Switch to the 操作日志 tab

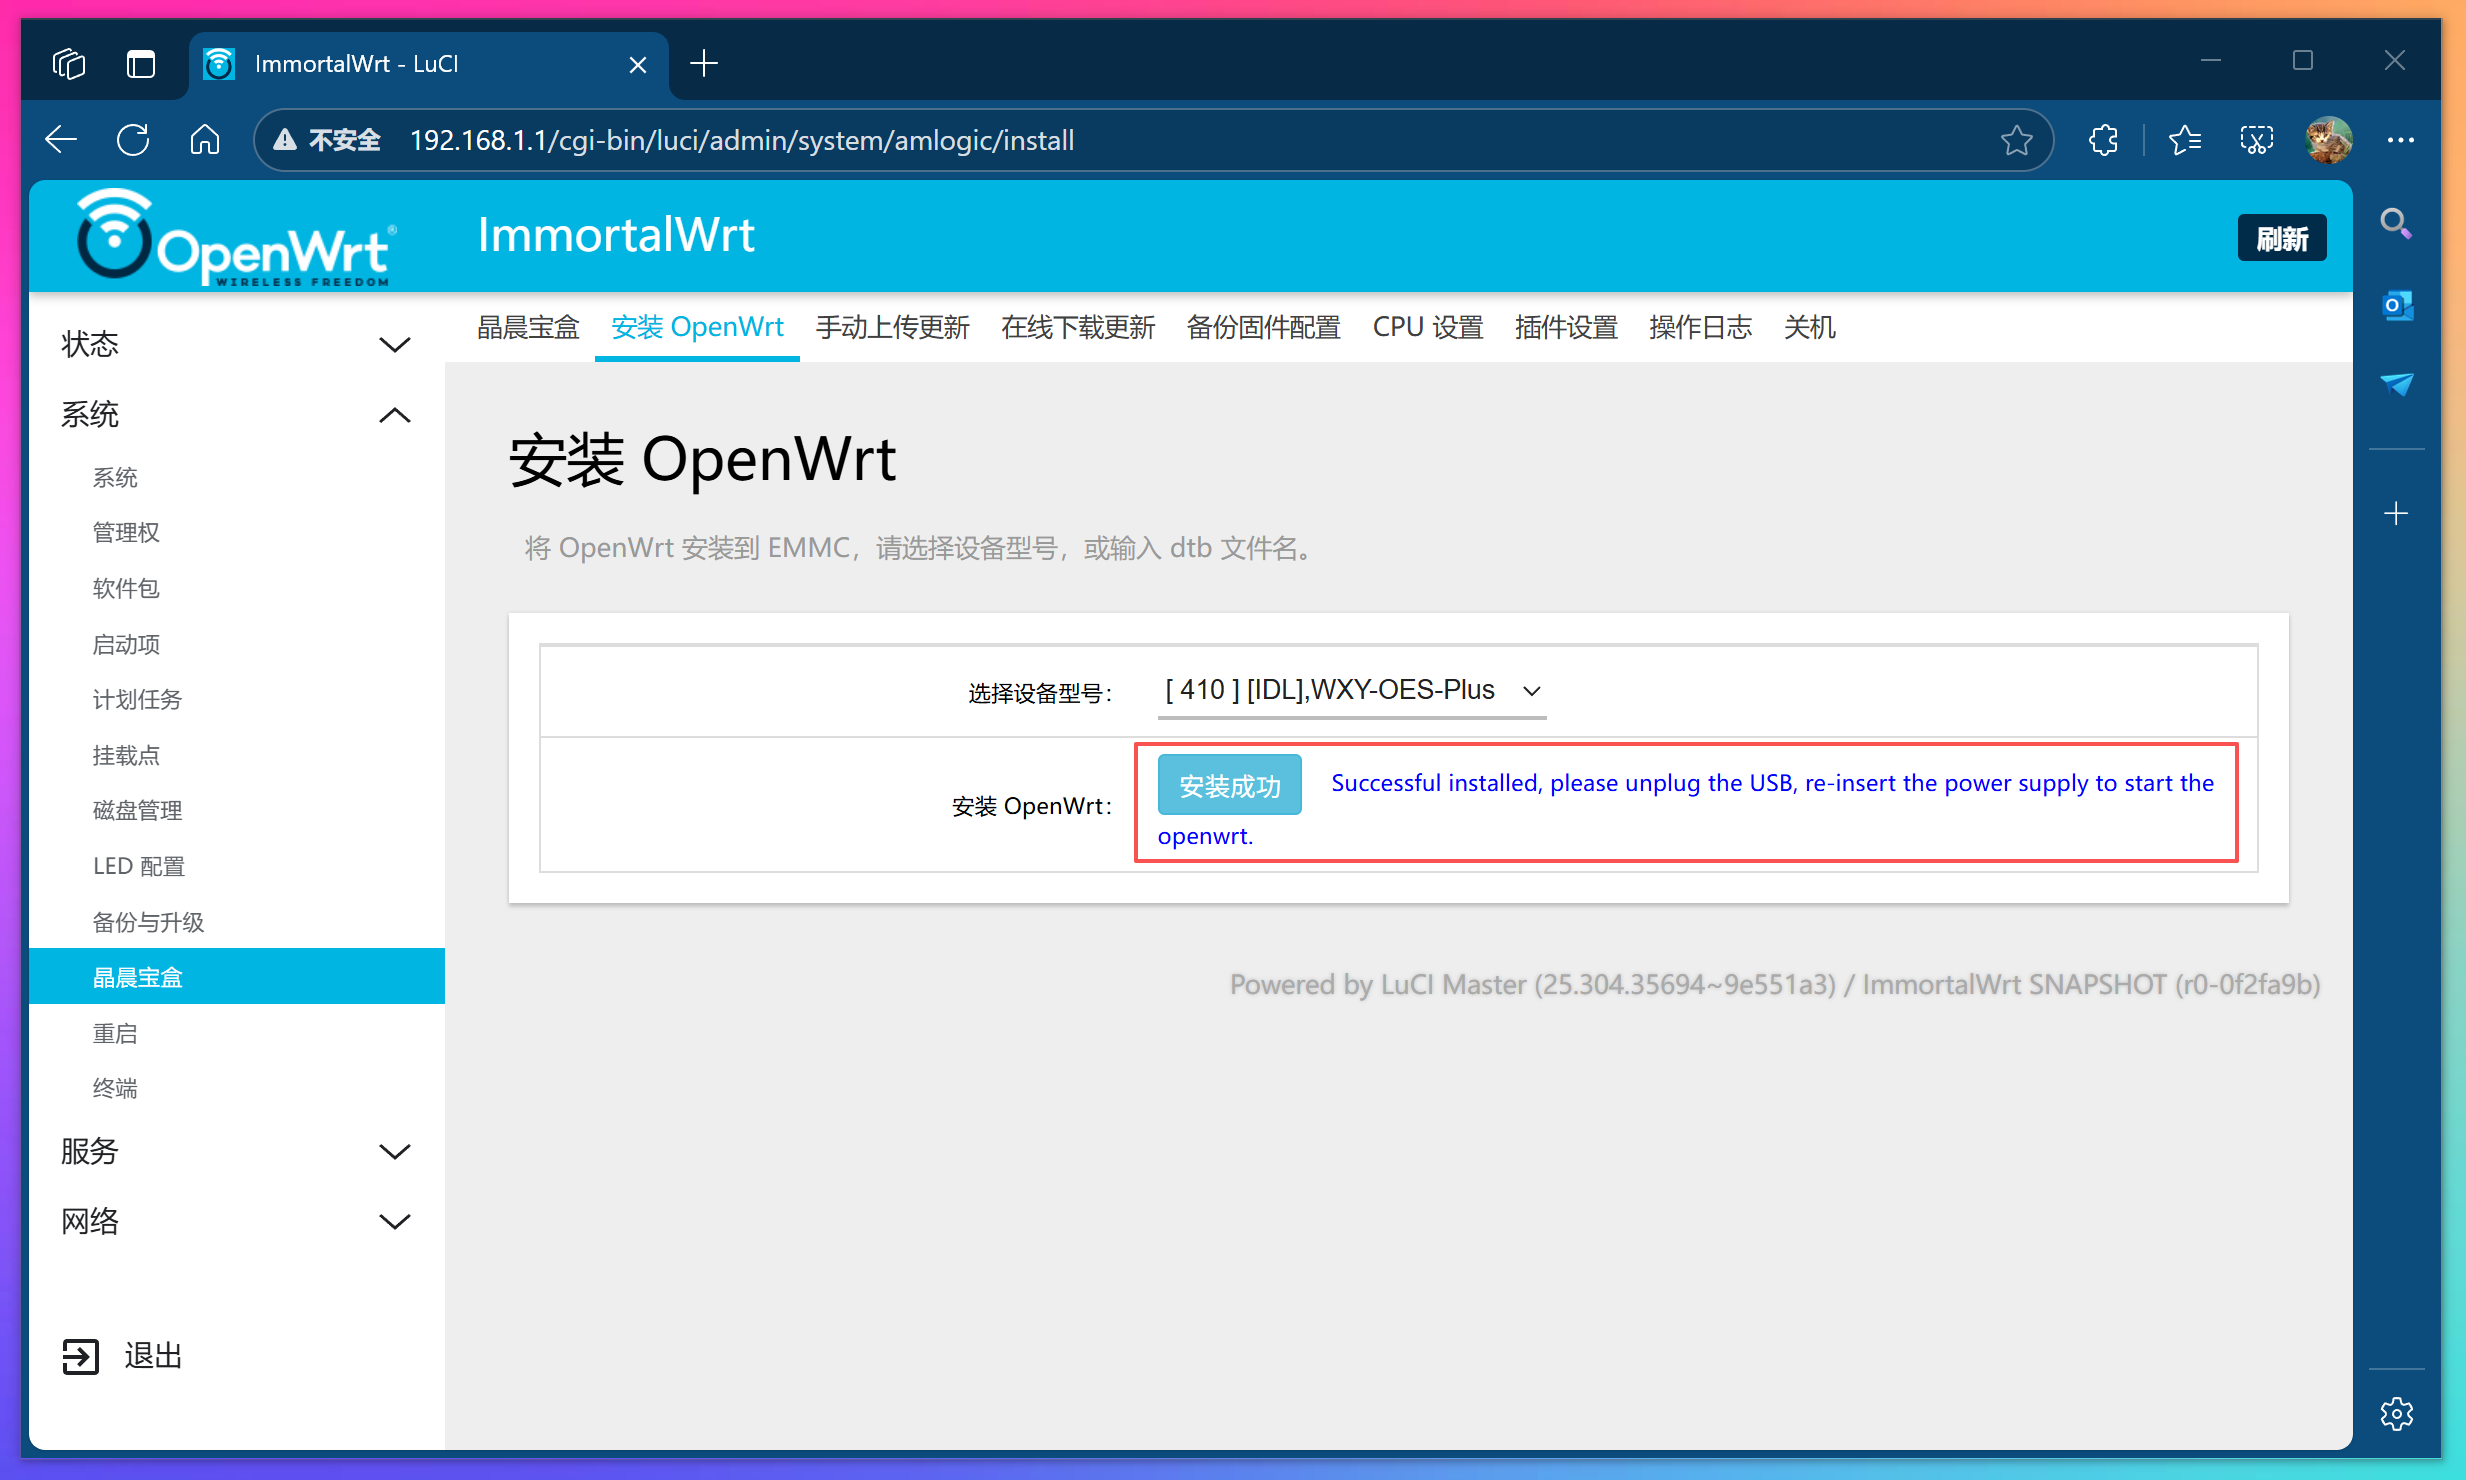1699,327
